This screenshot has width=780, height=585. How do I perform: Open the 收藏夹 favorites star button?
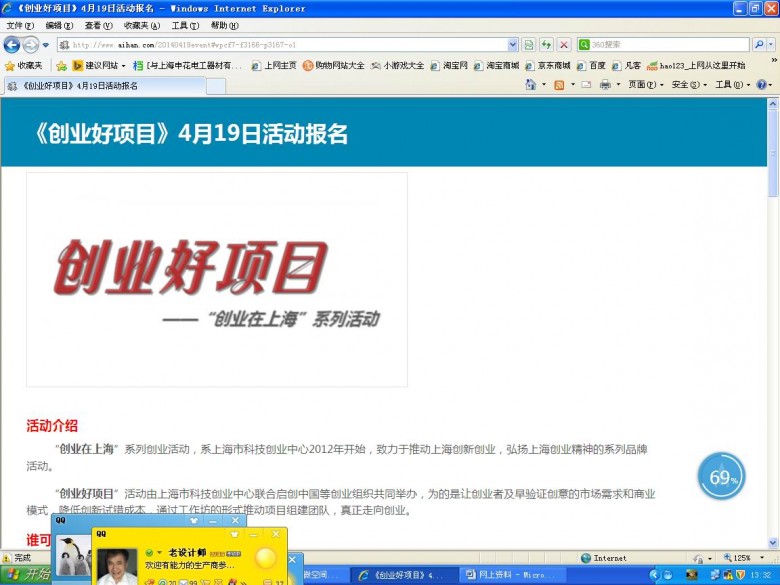click(23, 65)
